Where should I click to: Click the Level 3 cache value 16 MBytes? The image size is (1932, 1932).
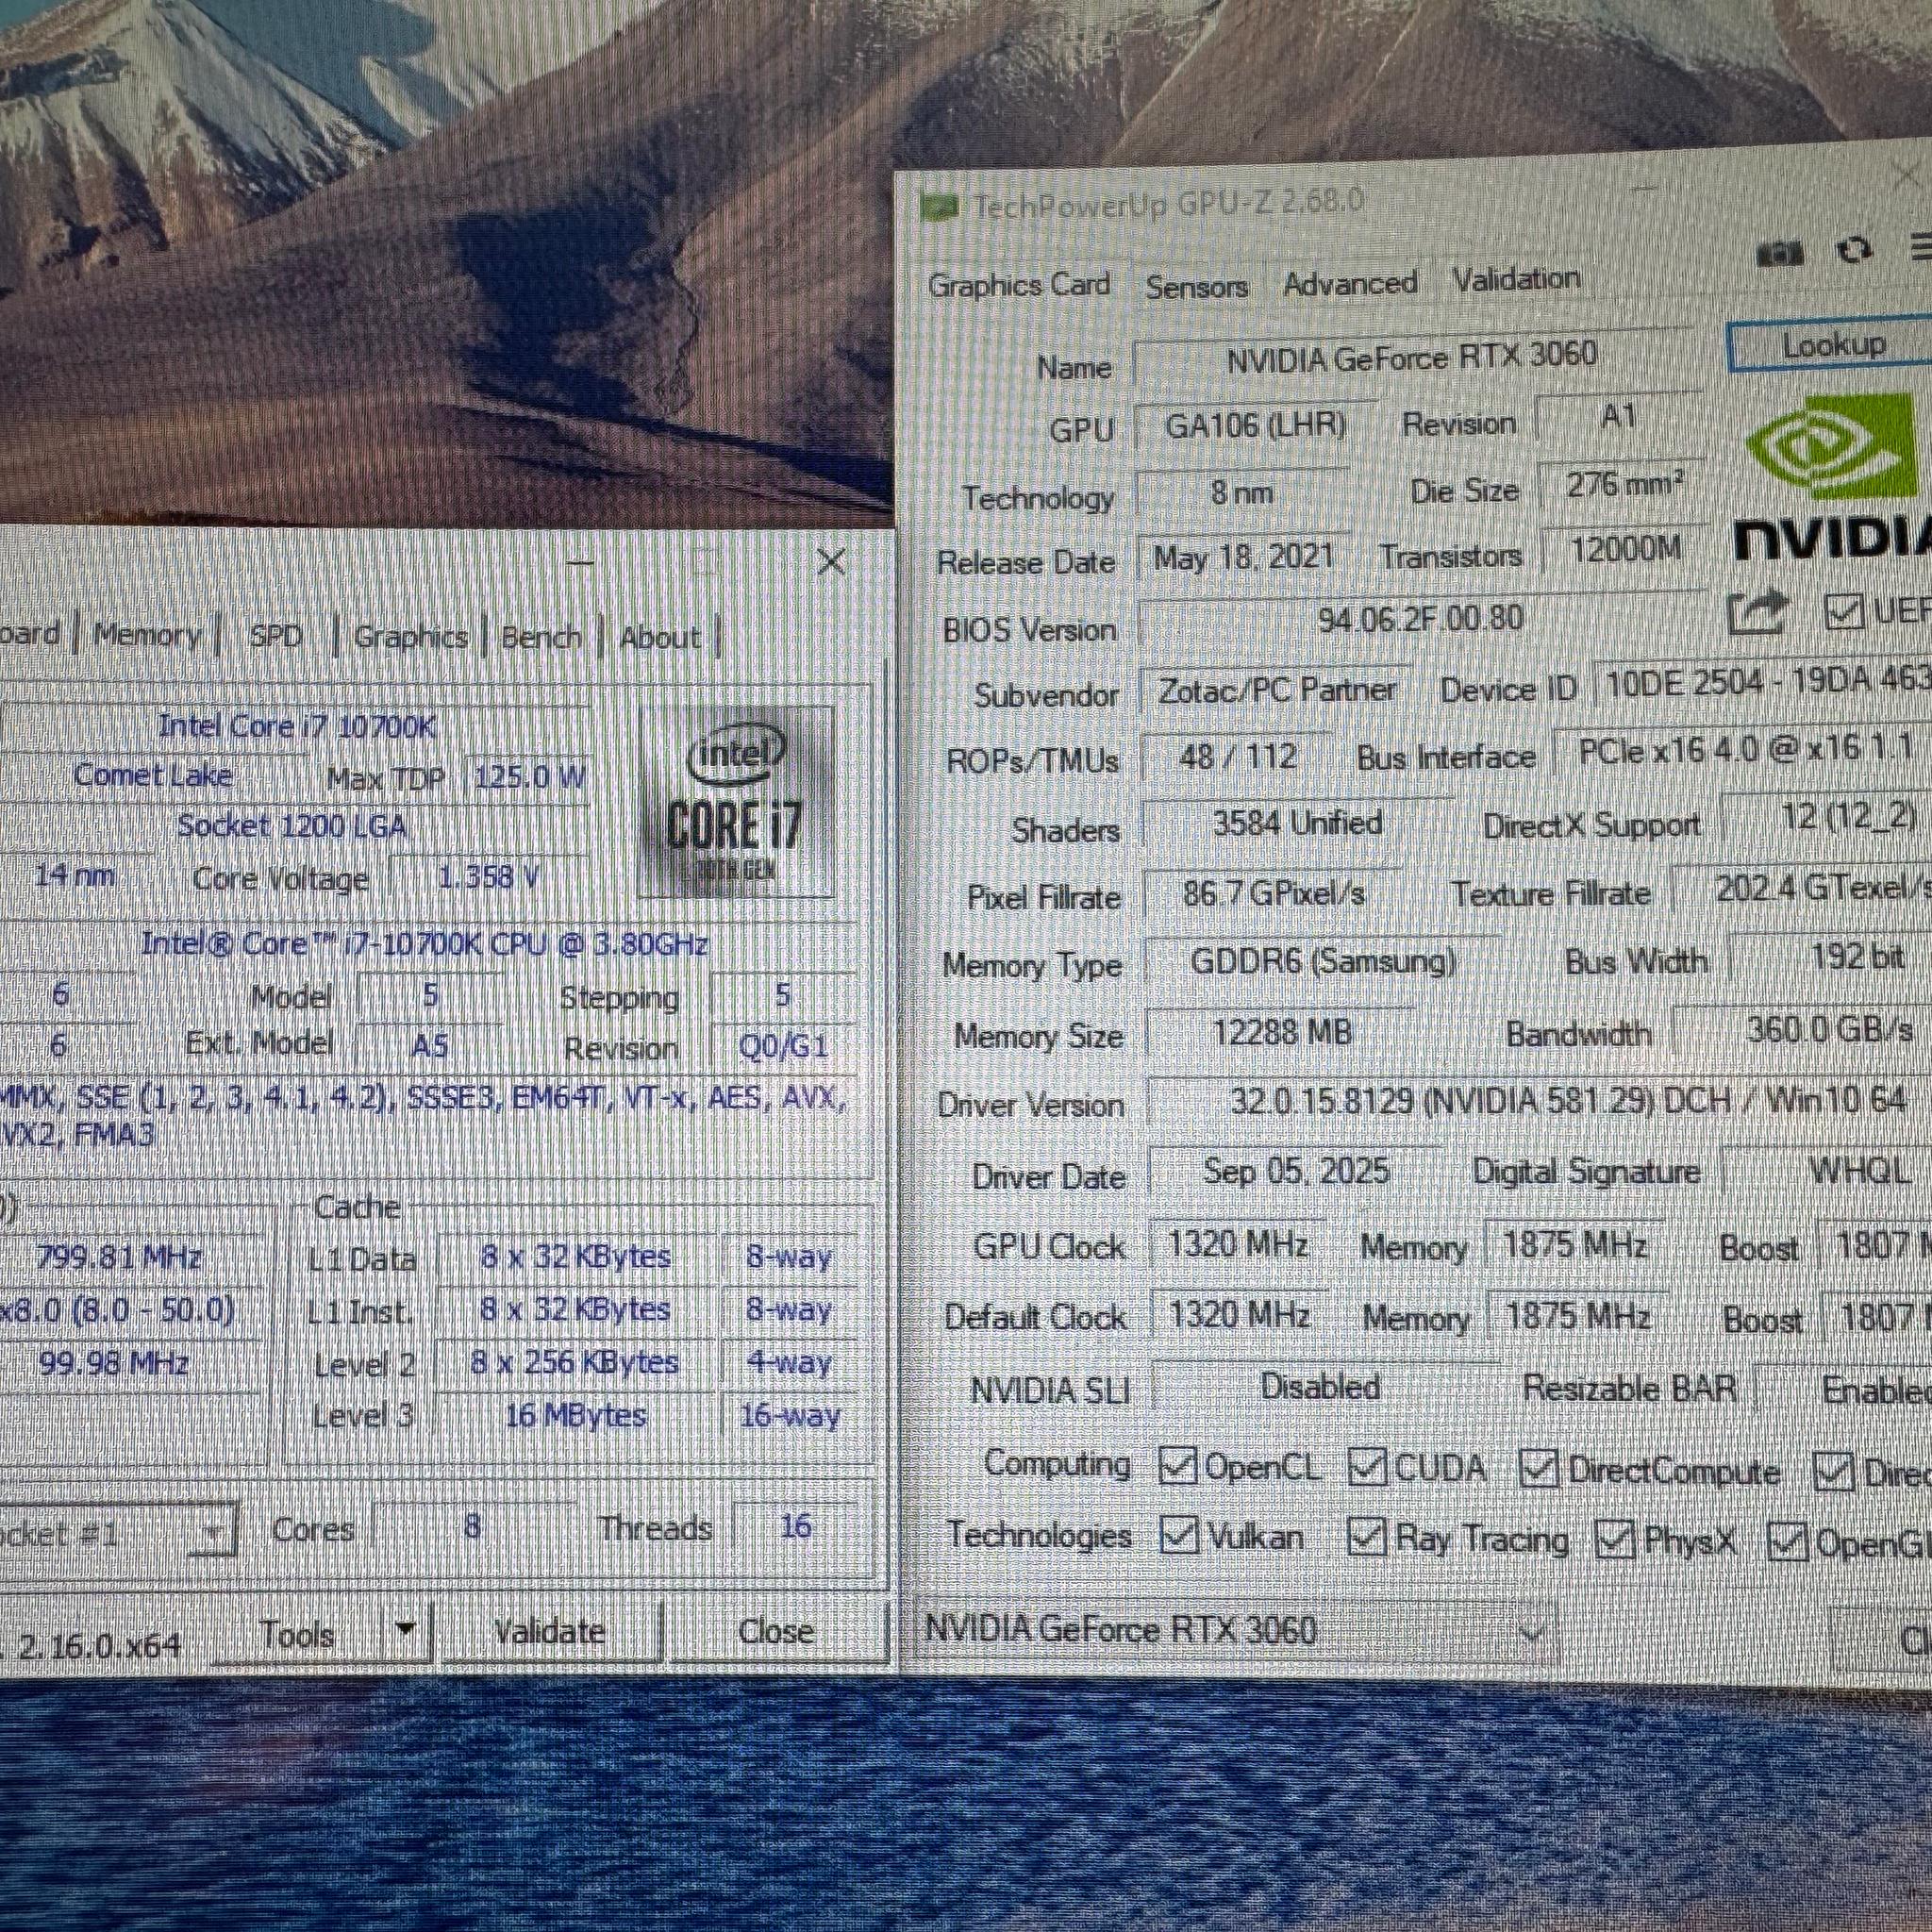tap(575, 1416)
